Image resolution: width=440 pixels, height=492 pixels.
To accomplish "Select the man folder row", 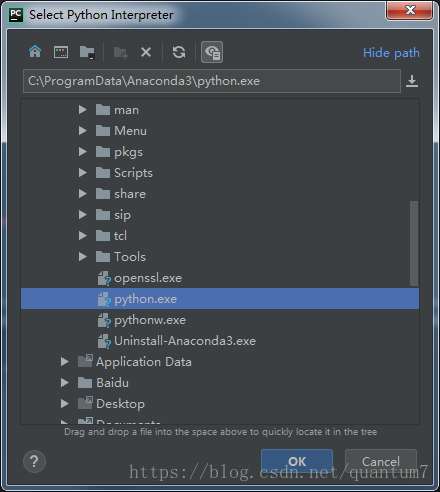I will coord(220,110).
